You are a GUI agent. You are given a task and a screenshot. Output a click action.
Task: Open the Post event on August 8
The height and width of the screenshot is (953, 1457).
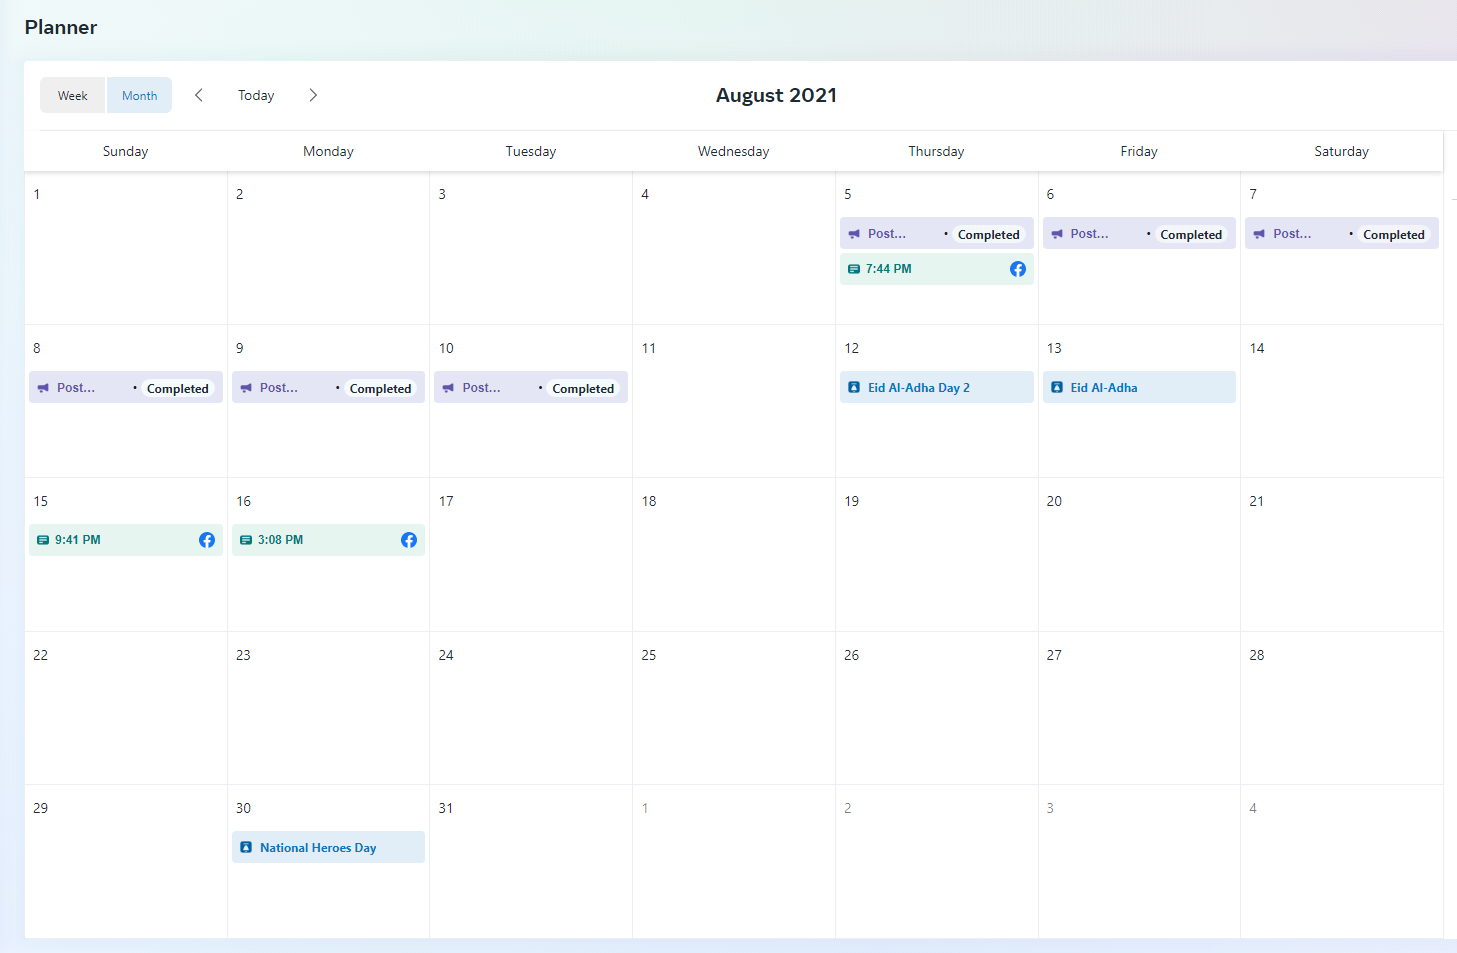click(x=126, y=388)
